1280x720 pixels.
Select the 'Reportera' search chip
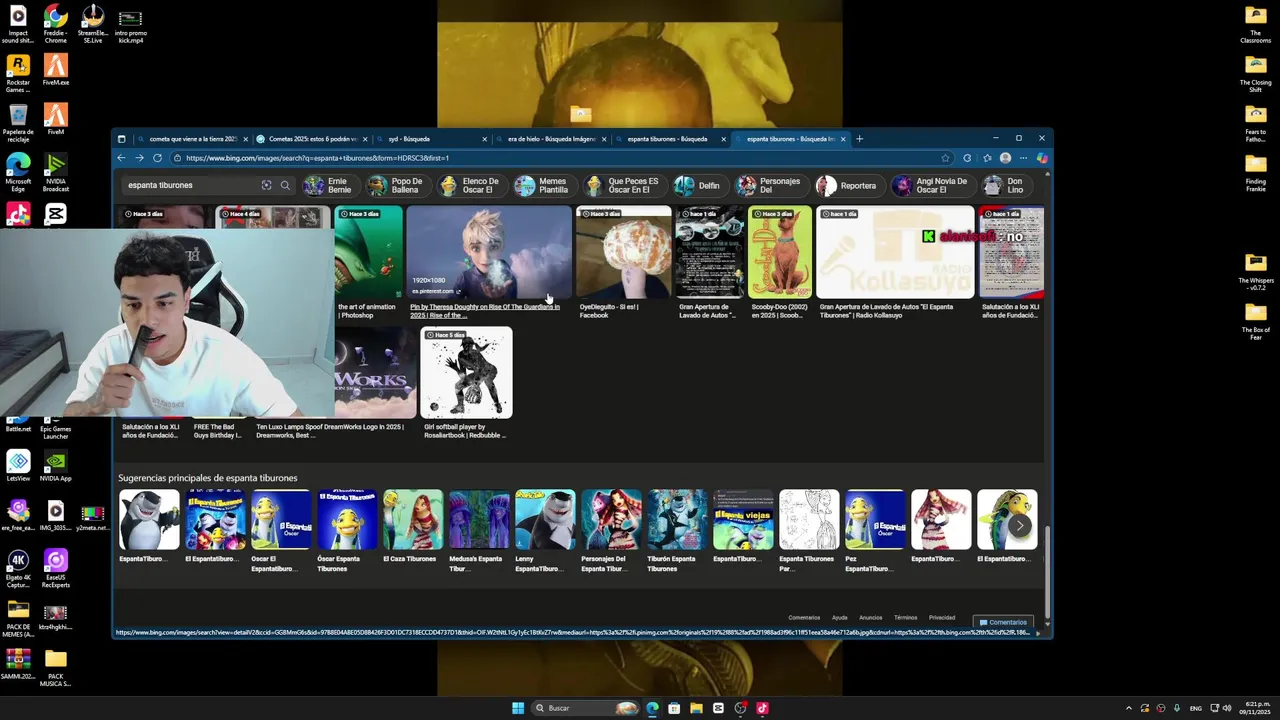click(x=846, y=185)
